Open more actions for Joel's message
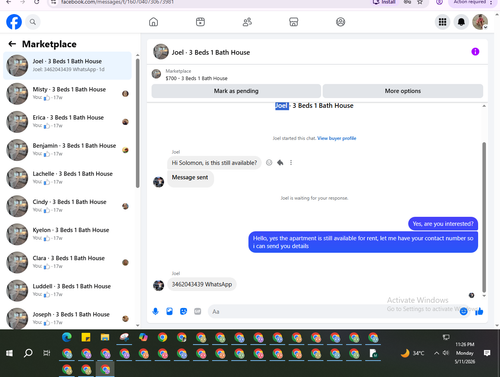This screenshot has height=377, width=500. coord(291,163)
